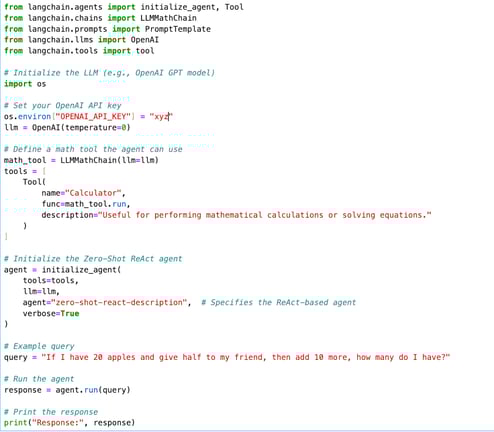Click 'LLMMathChain' in the chains import line
Image resolution: width=494 pixels, height=432 pixels.
(168, 18)
